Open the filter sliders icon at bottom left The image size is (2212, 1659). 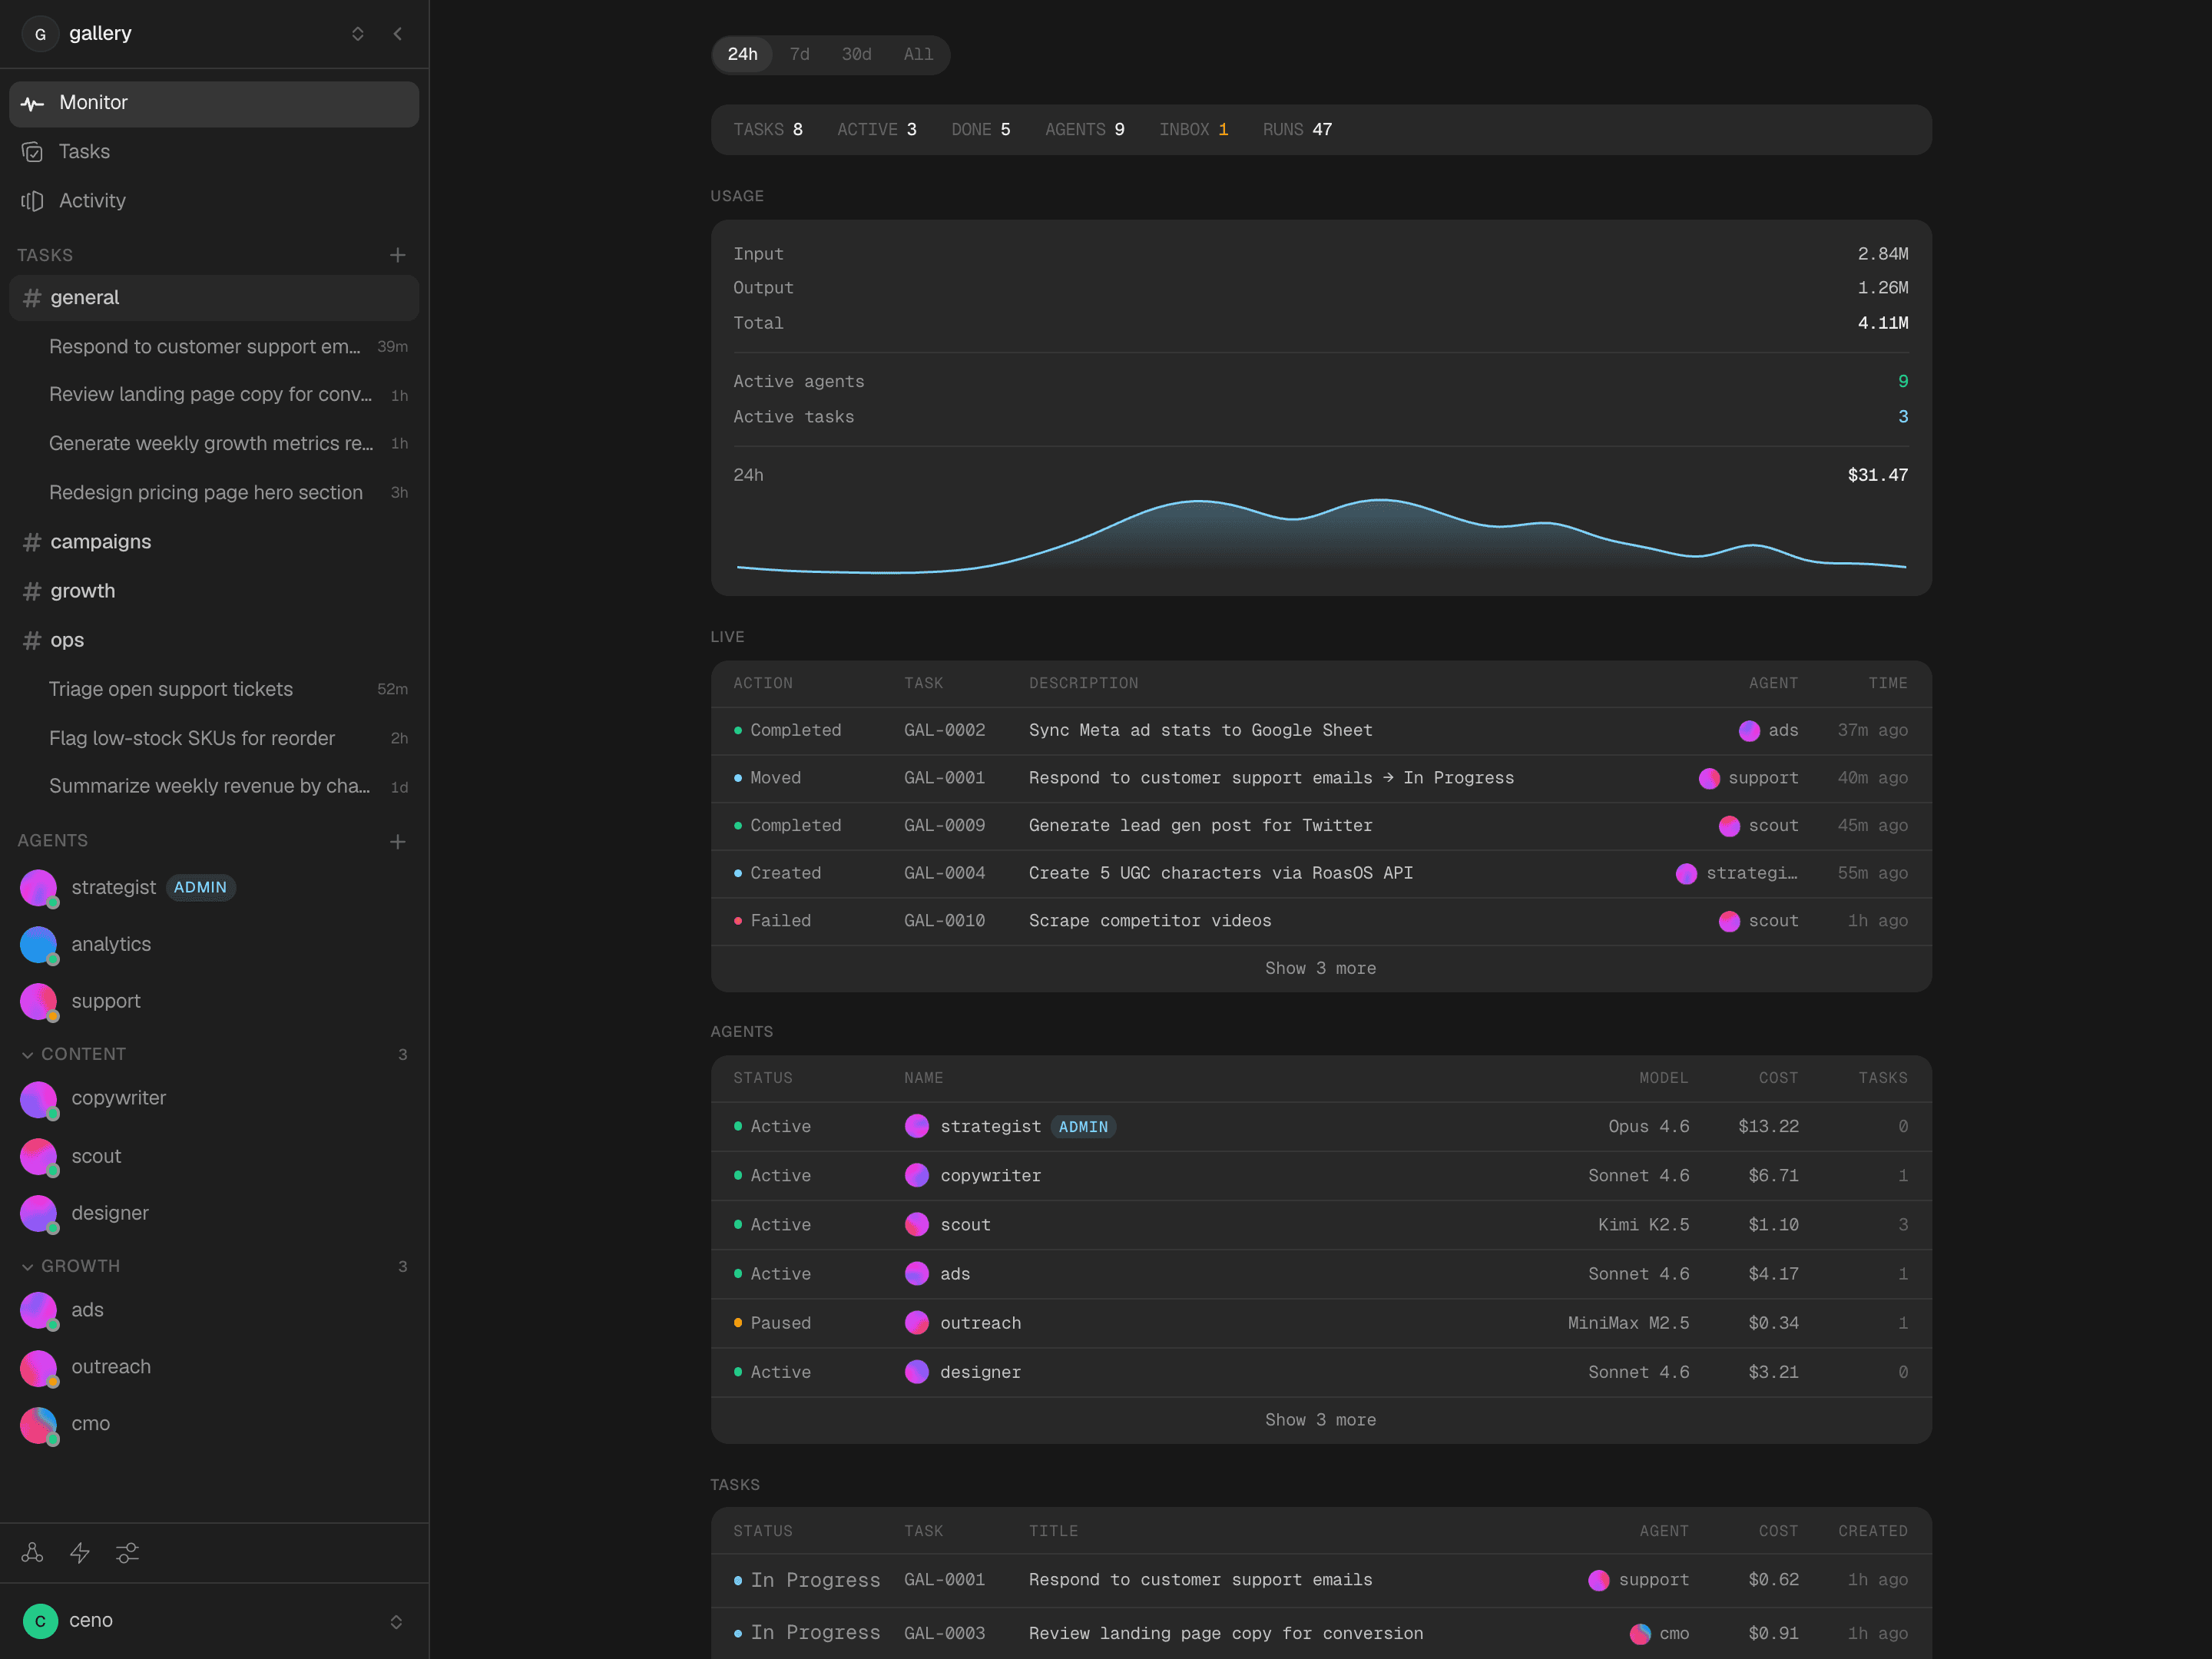[x=127, y=1553]
